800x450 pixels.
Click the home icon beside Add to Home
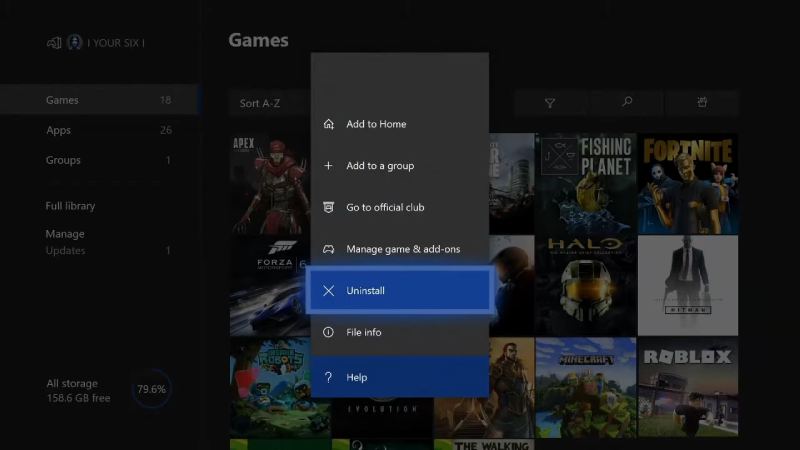point(329,124)
